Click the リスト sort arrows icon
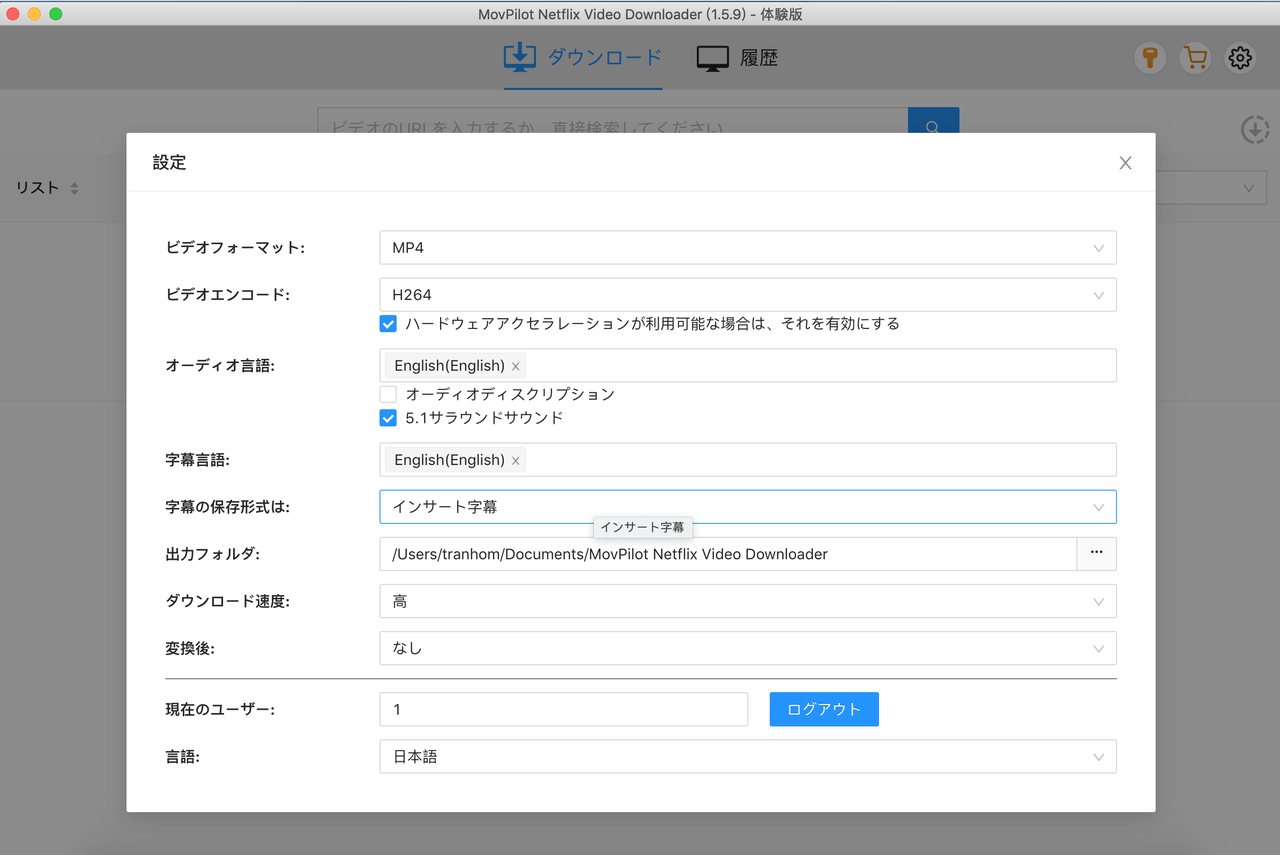 [74, 188]
